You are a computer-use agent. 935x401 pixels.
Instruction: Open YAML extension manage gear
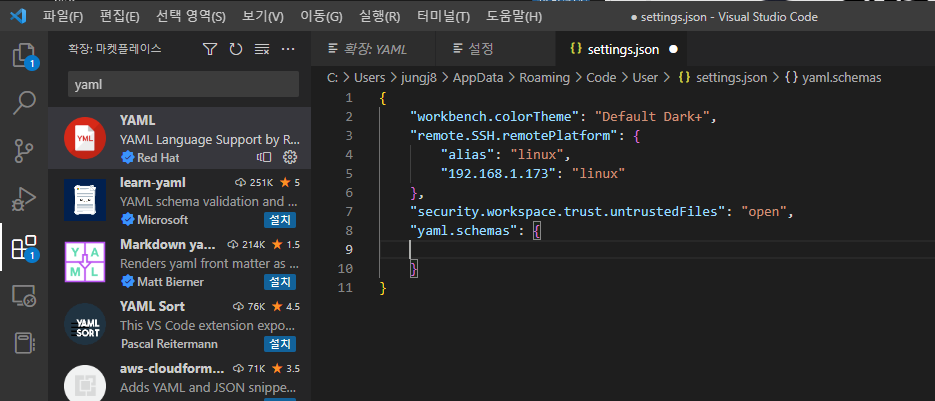coord(290,157)
